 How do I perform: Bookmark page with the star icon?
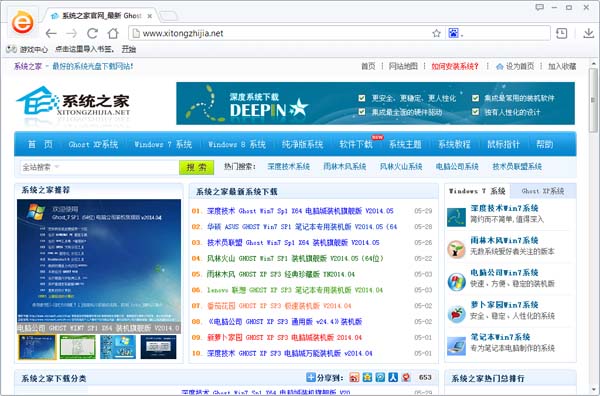pyautogui.click(x=436, y=33)
